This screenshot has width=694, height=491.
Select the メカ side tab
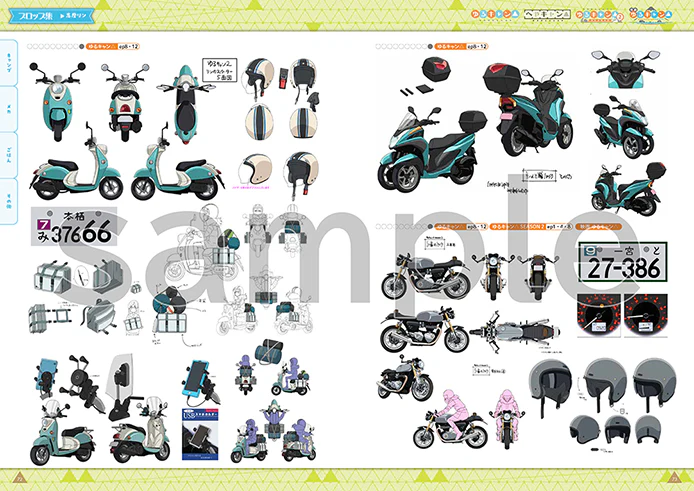9,109
